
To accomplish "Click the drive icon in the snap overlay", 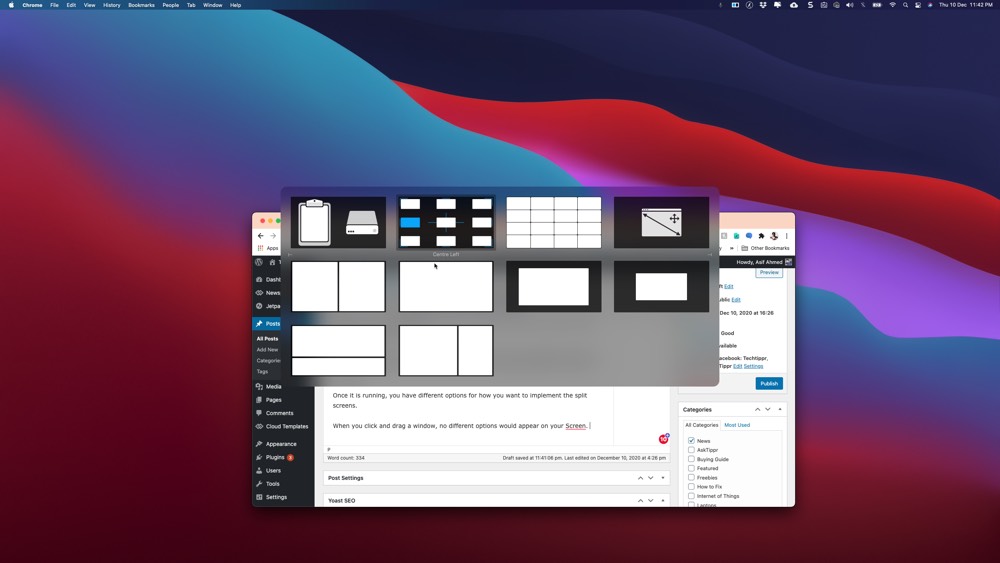I will pos(362,223).
